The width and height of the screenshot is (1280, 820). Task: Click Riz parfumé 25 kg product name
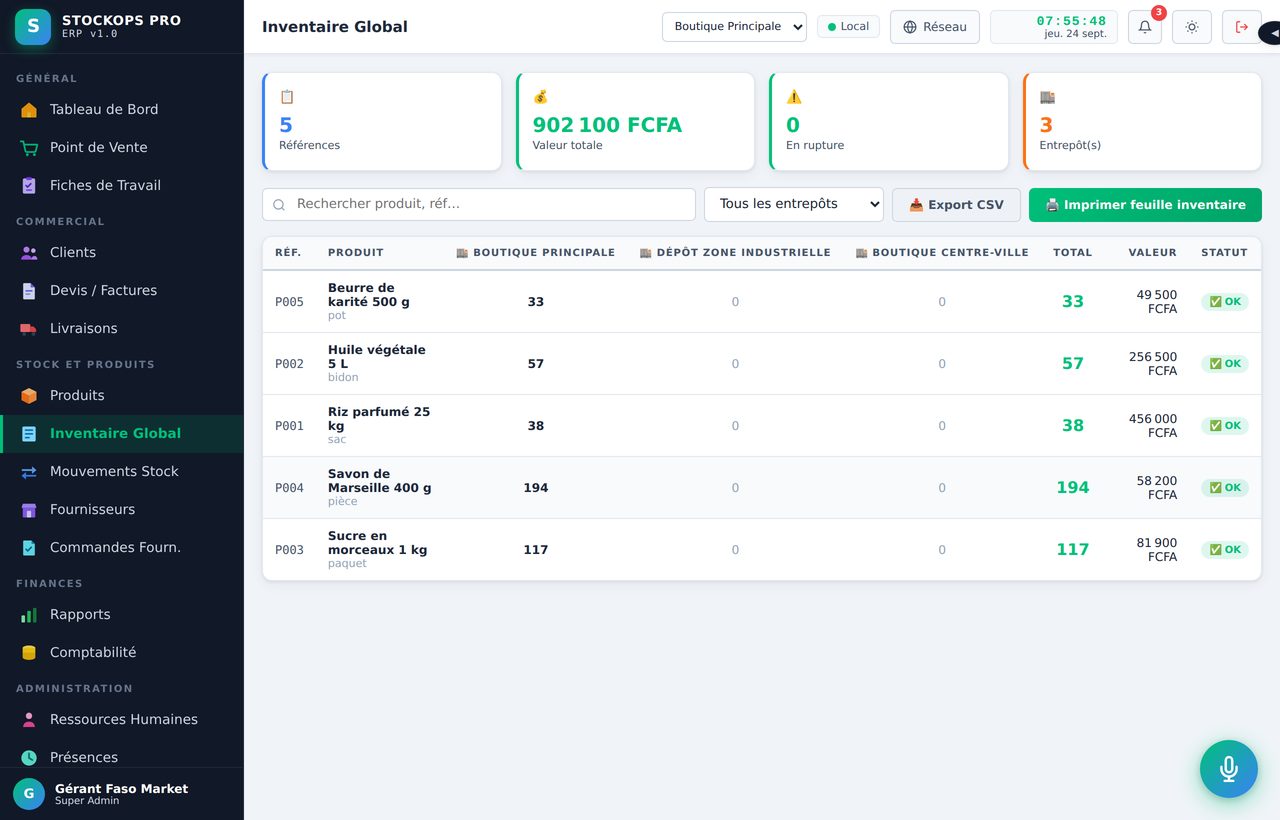379,419
